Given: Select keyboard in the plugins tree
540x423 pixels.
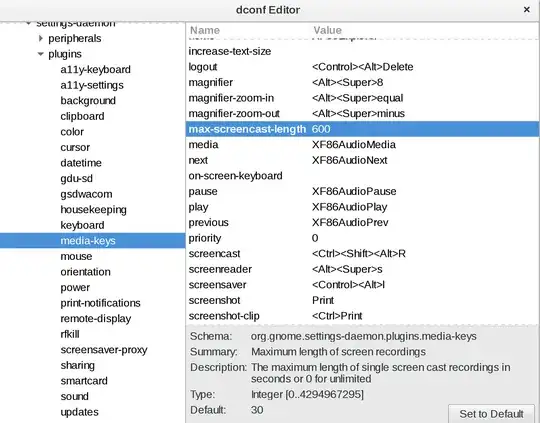Looking at the screenshot, I should pyautogui.click(x=82, y=225).
